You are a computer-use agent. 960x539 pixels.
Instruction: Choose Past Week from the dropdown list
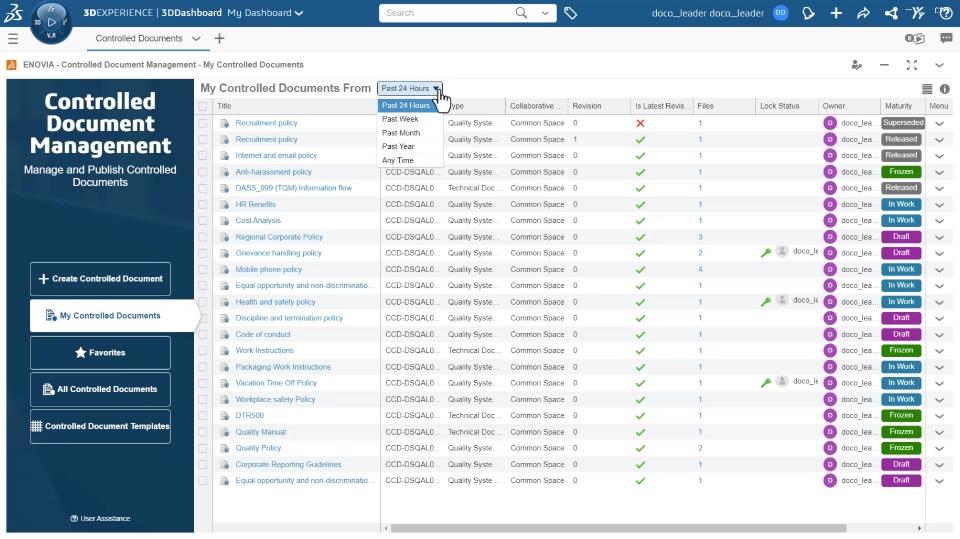(x=401, y=119)
